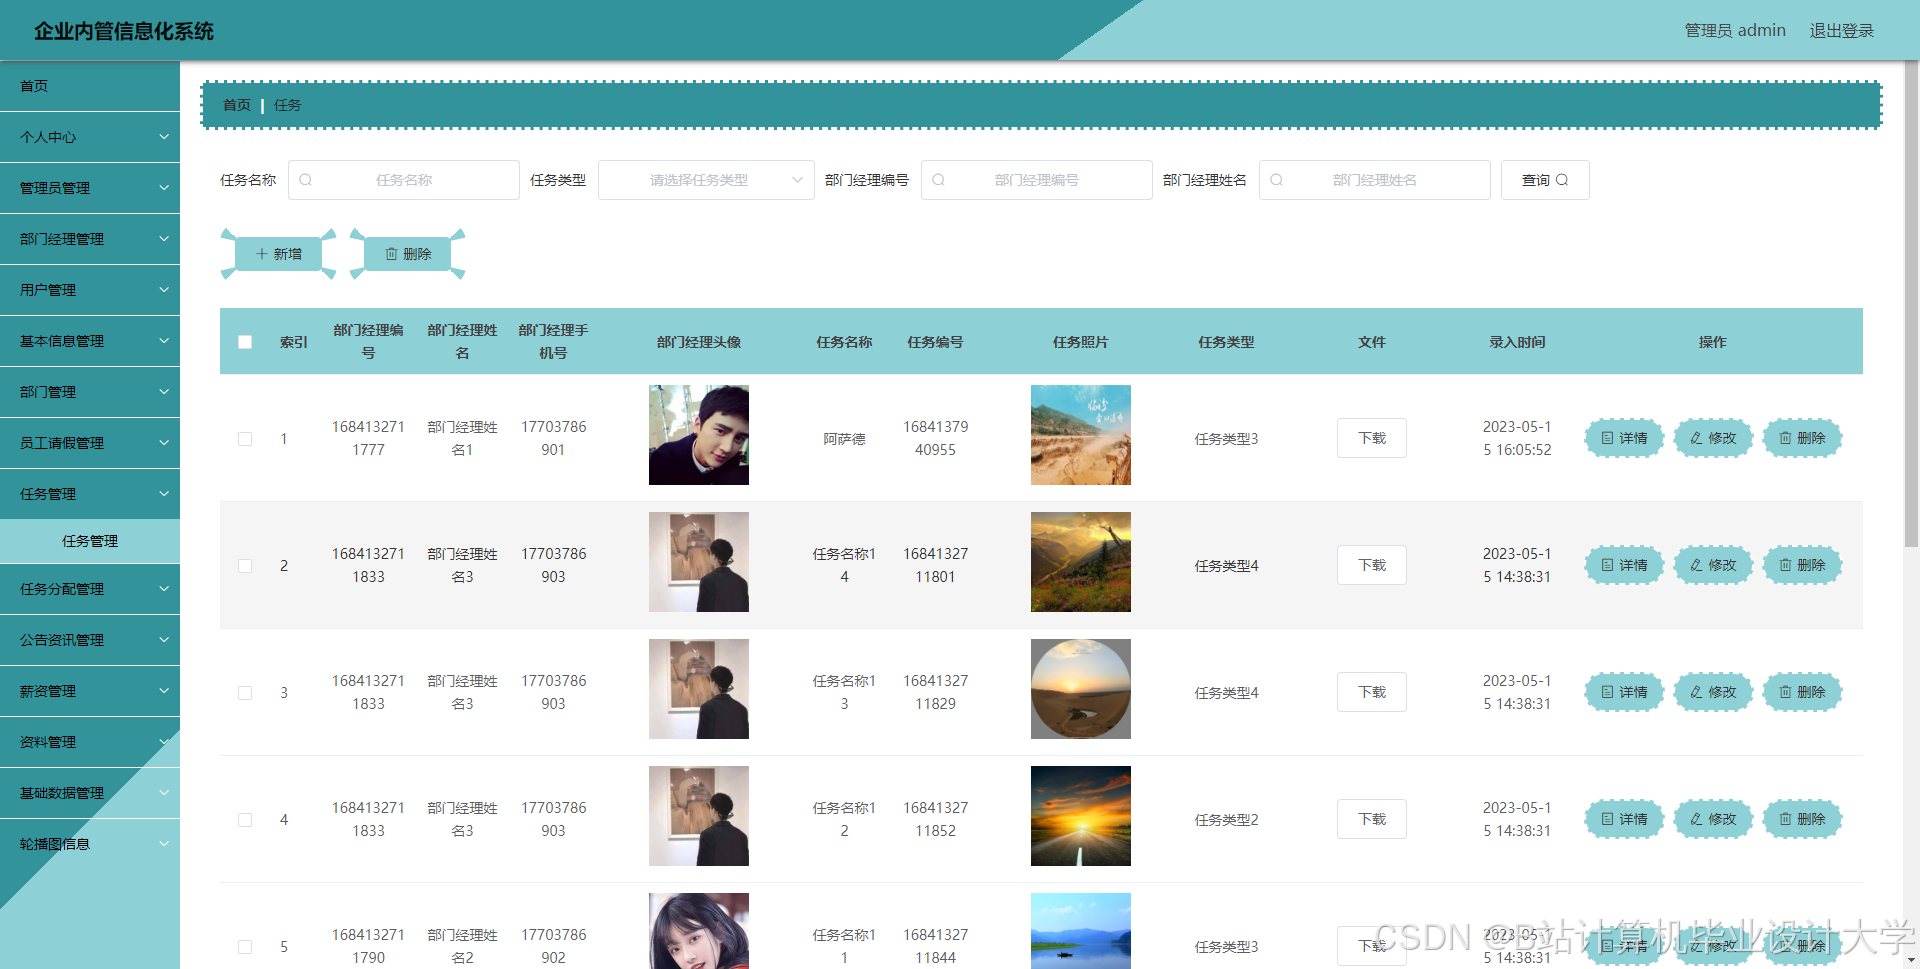Open task photo for 任务名称14
Screen dimensions: 1920x969
[1081, 562]
